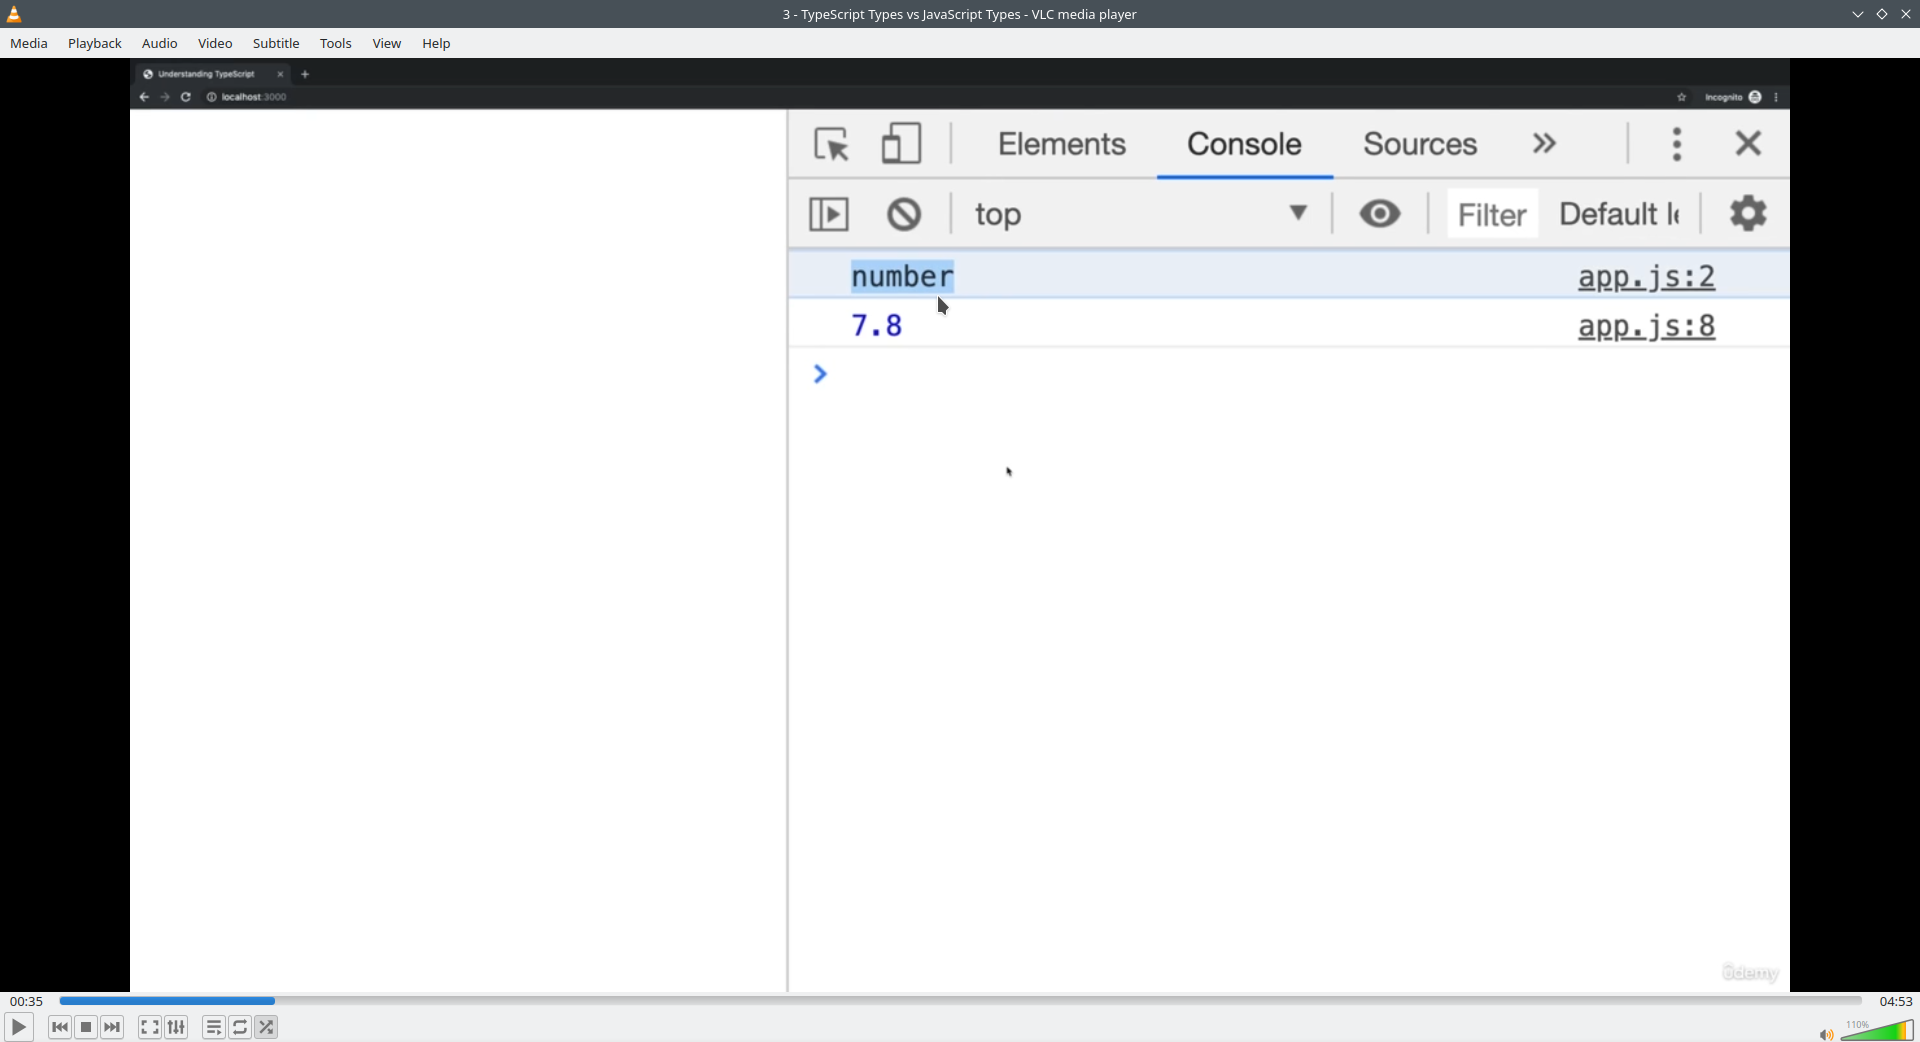Click the elapsed time 00:35 label
This screenshot has height=1042, width=1920.
pos(27,1001)
